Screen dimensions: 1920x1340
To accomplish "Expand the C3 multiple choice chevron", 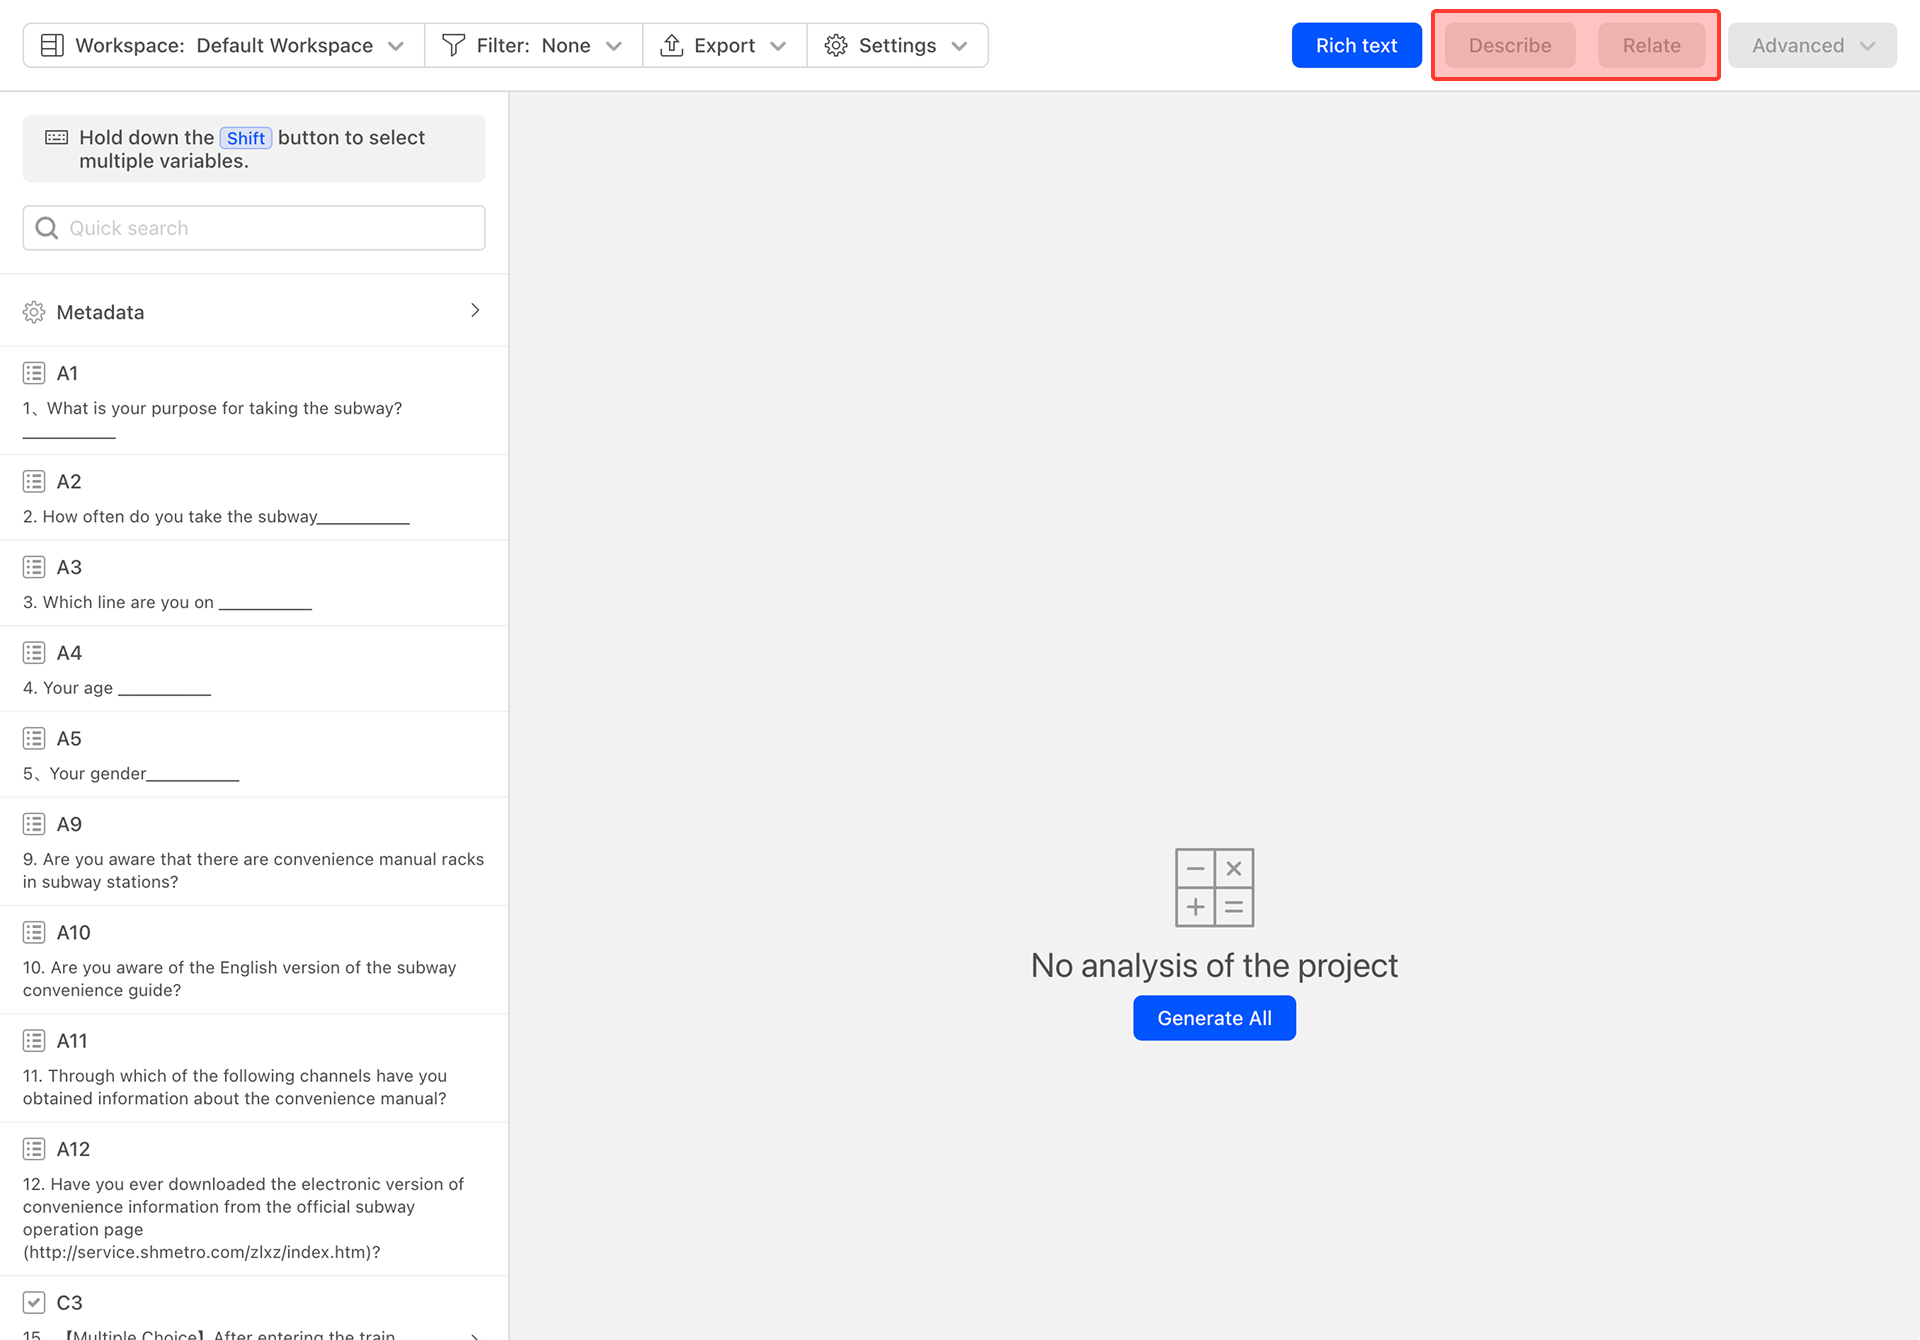I will 475,1334.
